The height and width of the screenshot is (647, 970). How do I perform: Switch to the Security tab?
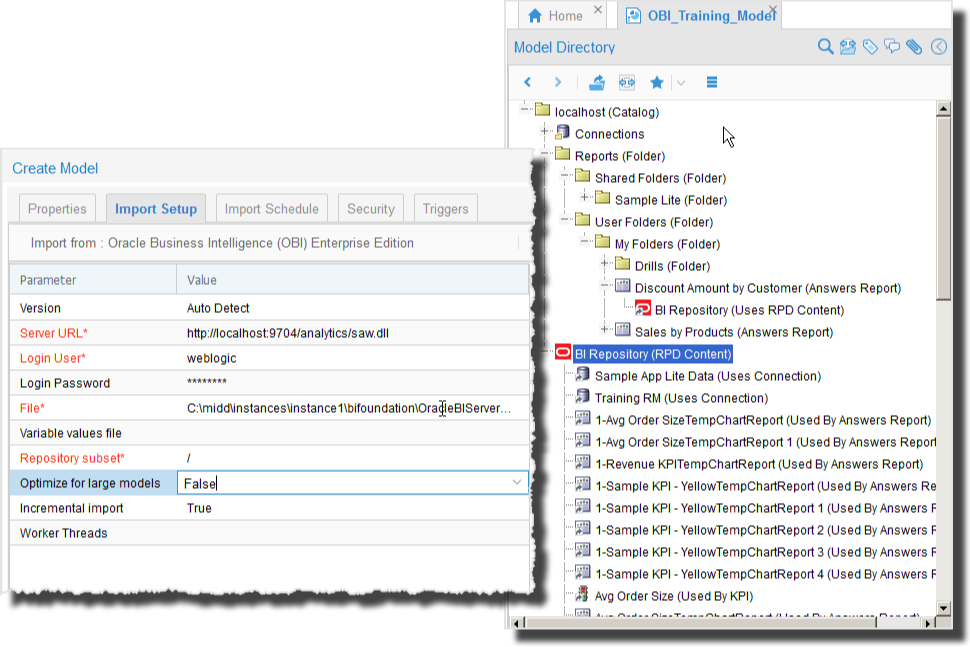[371, 209]
